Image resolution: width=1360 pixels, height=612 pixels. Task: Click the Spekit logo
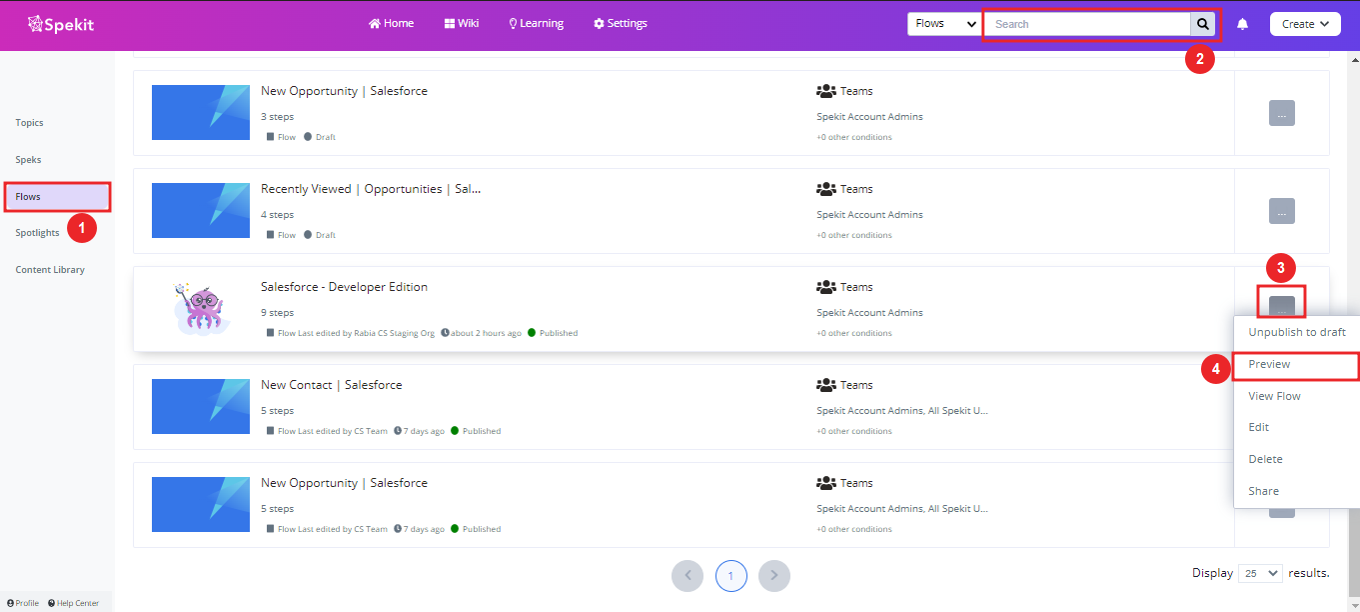pyautogui.click(x=61, y=23)
